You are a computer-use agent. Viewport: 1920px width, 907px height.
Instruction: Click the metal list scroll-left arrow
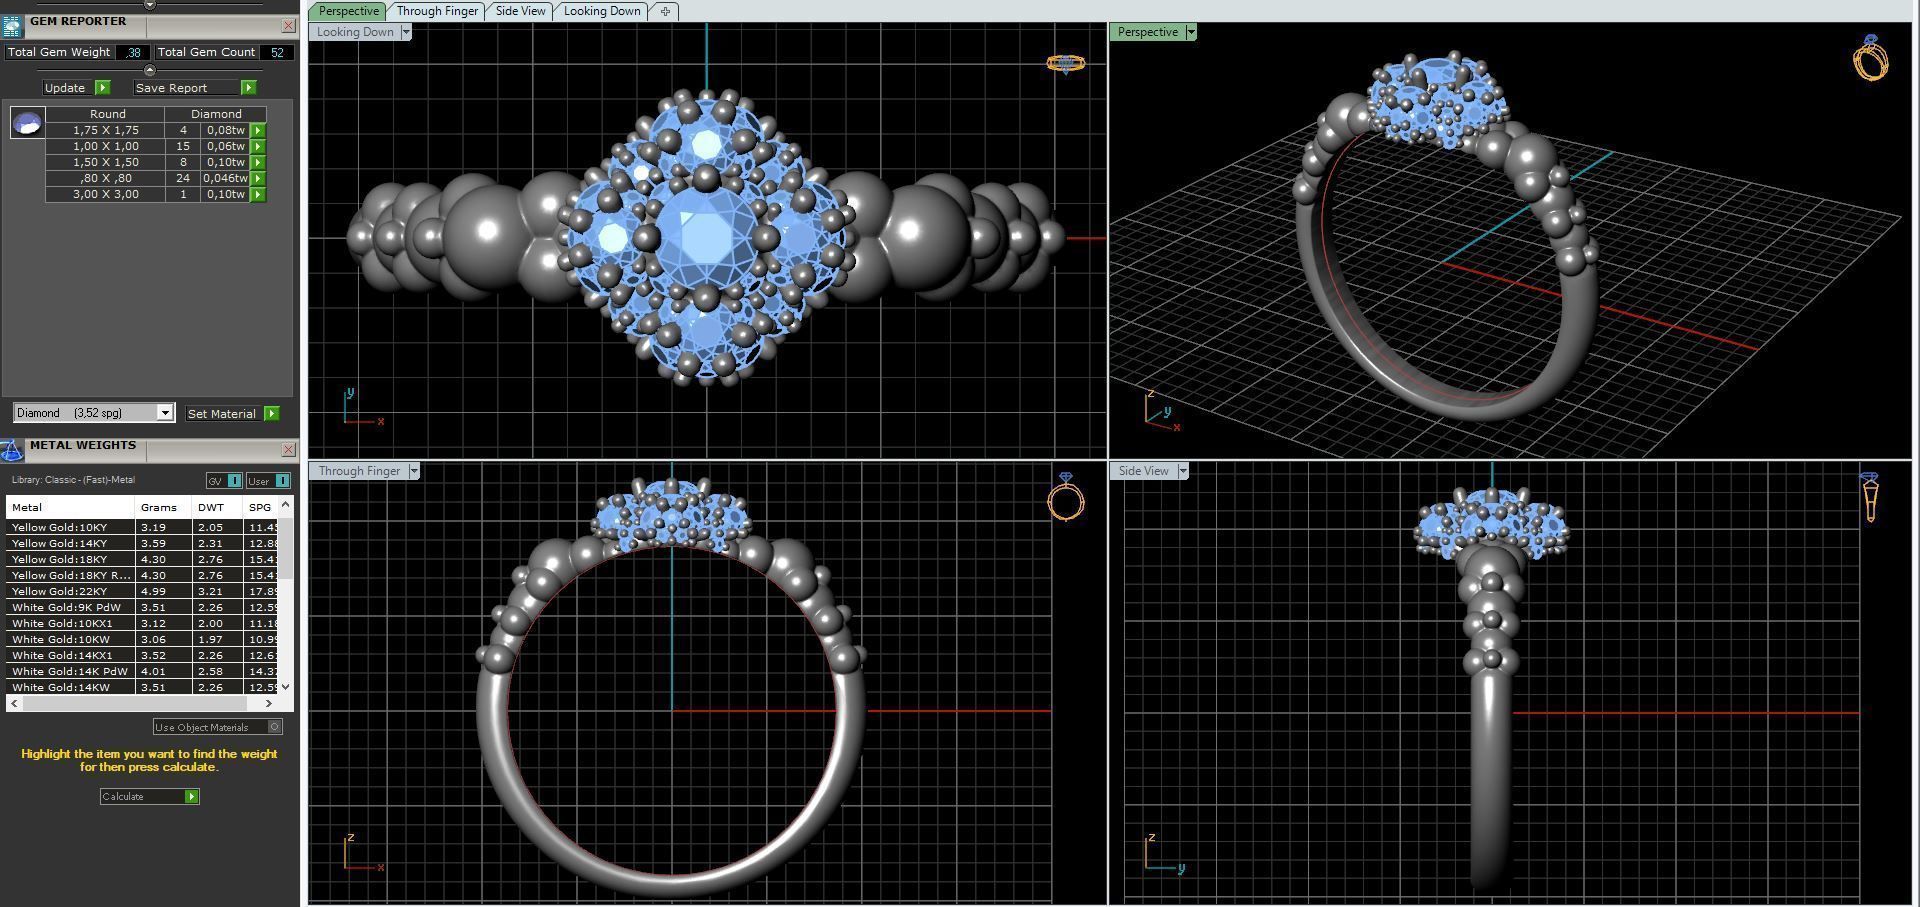14,703
